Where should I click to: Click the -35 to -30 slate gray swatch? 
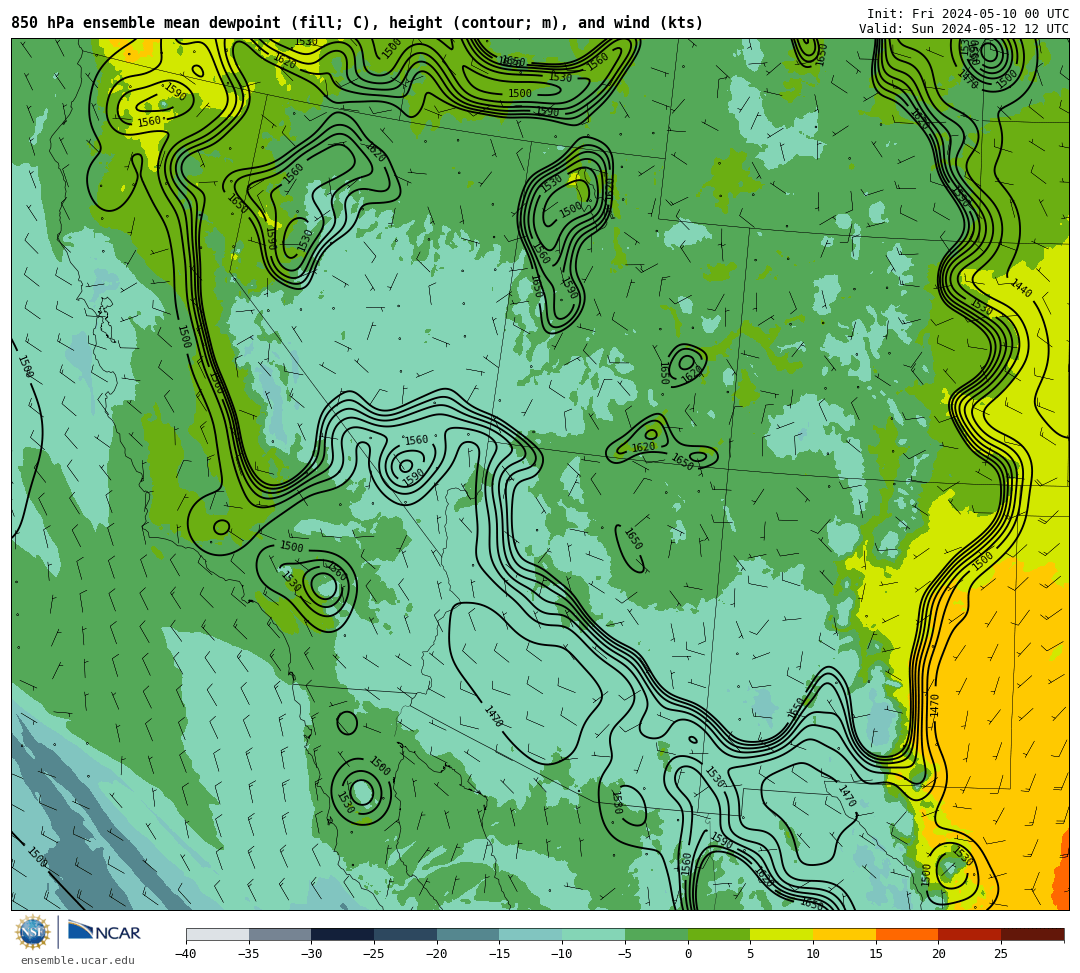280,934
